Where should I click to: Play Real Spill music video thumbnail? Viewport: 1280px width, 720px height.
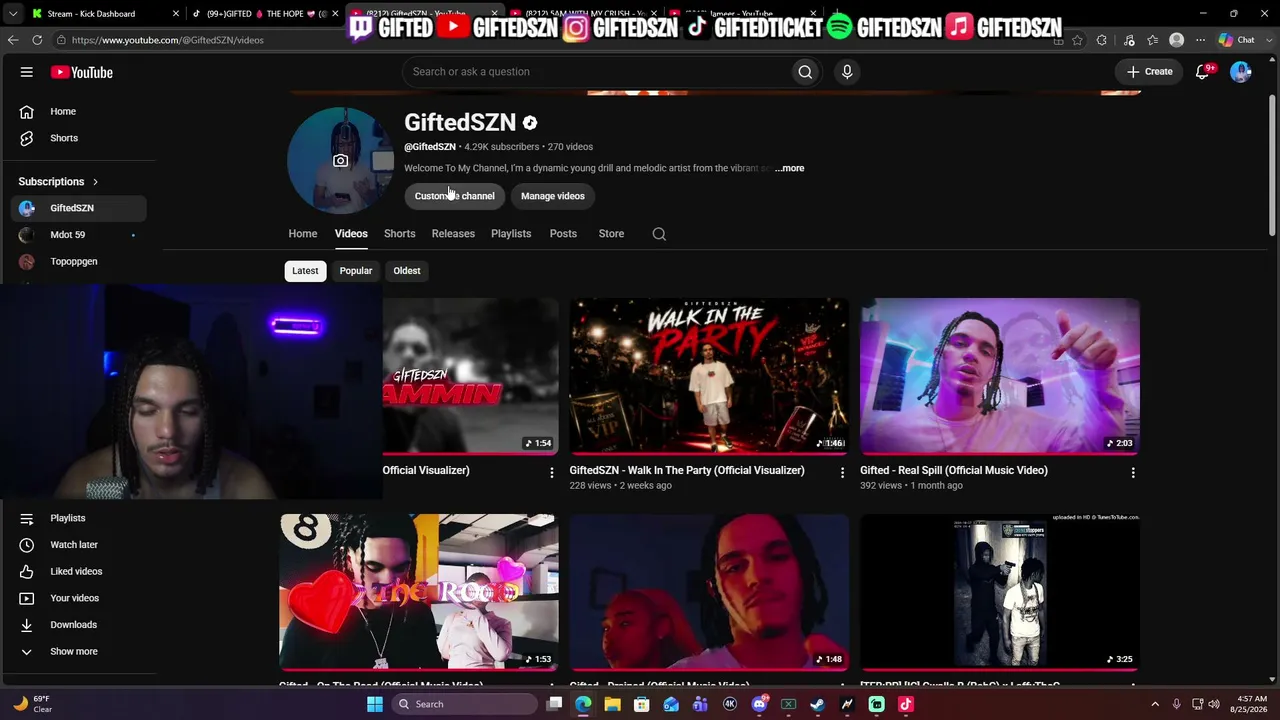pos(1000,376)
